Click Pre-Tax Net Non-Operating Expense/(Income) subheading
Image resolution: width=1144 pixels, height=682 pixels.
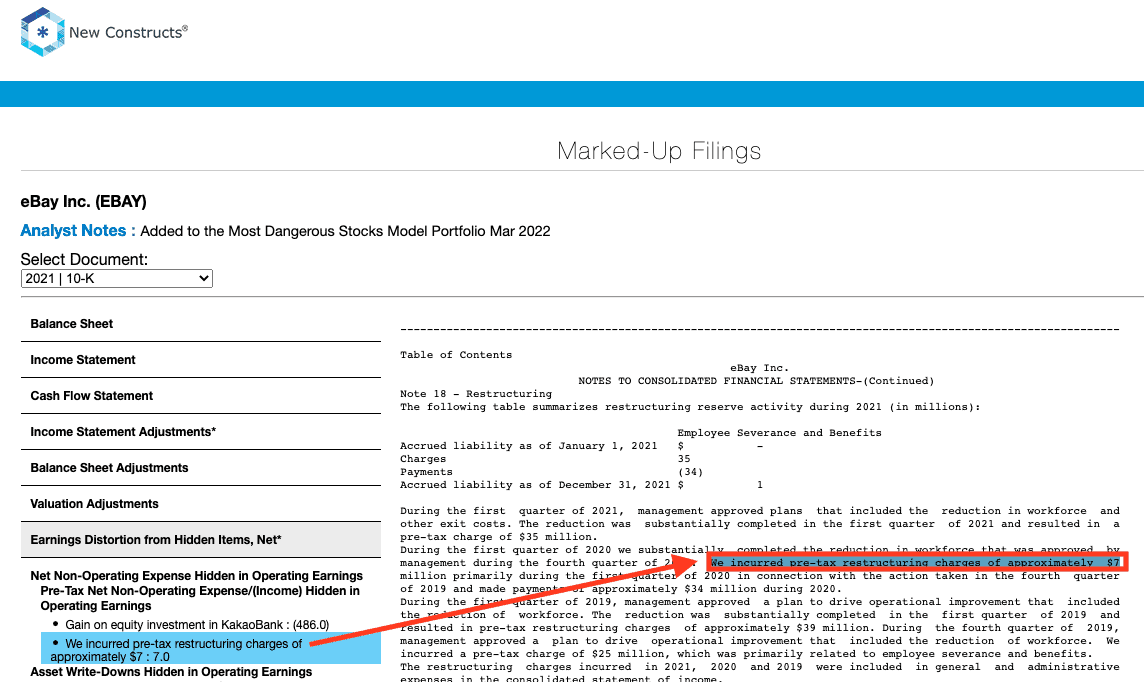[200, 598]
